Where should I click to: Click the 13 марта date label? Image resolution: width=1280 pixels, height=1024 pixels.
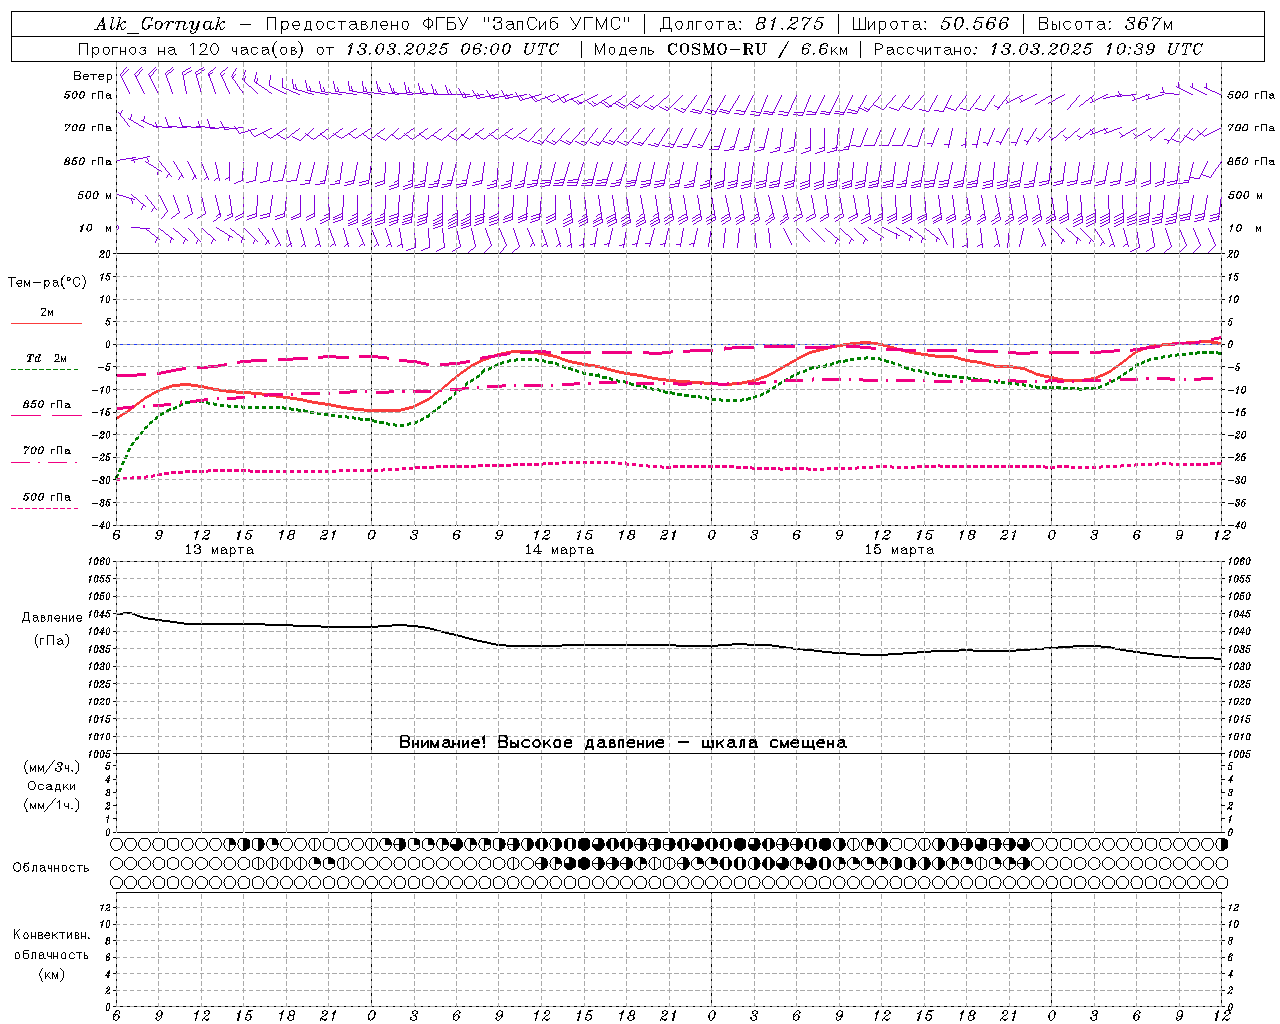coord(219,550)
